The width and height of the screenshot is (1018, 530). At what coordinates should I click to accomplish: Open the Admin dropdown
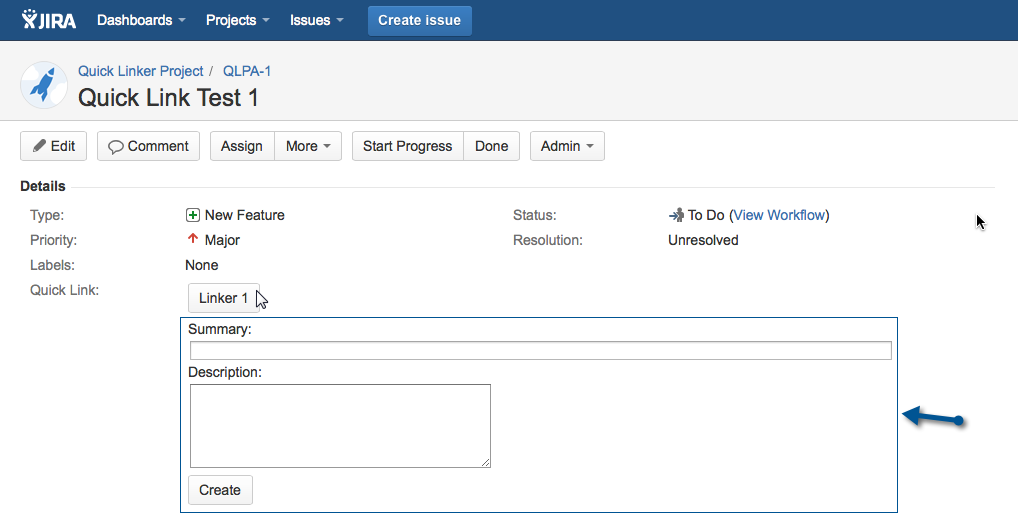point(567,146)
